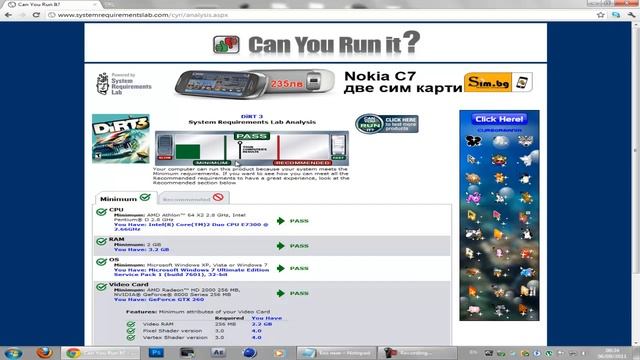This screenshot has height=360, width=640.
Task: Switch to the Recommended tab
Action: [194, 198]
